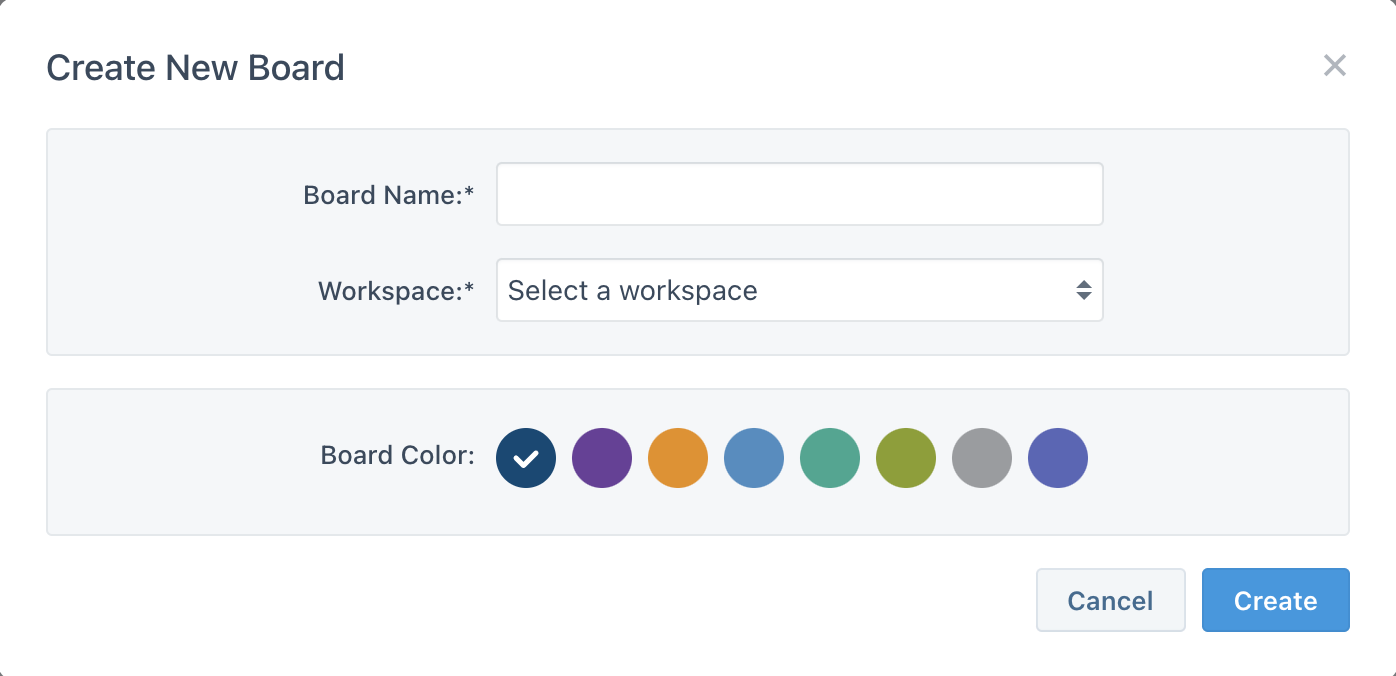Click the Board Name input field
This screenshot has width=1396, height=676.
point(800,194)
